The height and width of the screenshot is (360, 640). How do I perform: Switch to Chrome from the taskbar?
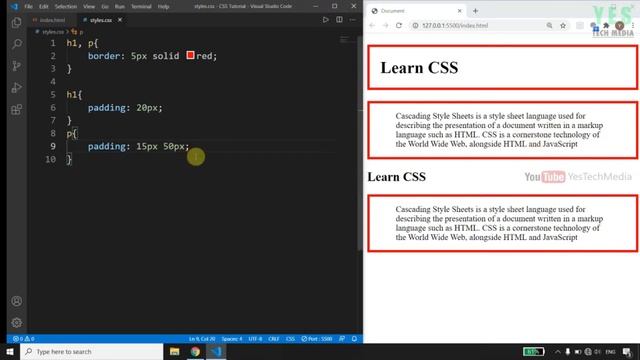[x=195, y=351]
